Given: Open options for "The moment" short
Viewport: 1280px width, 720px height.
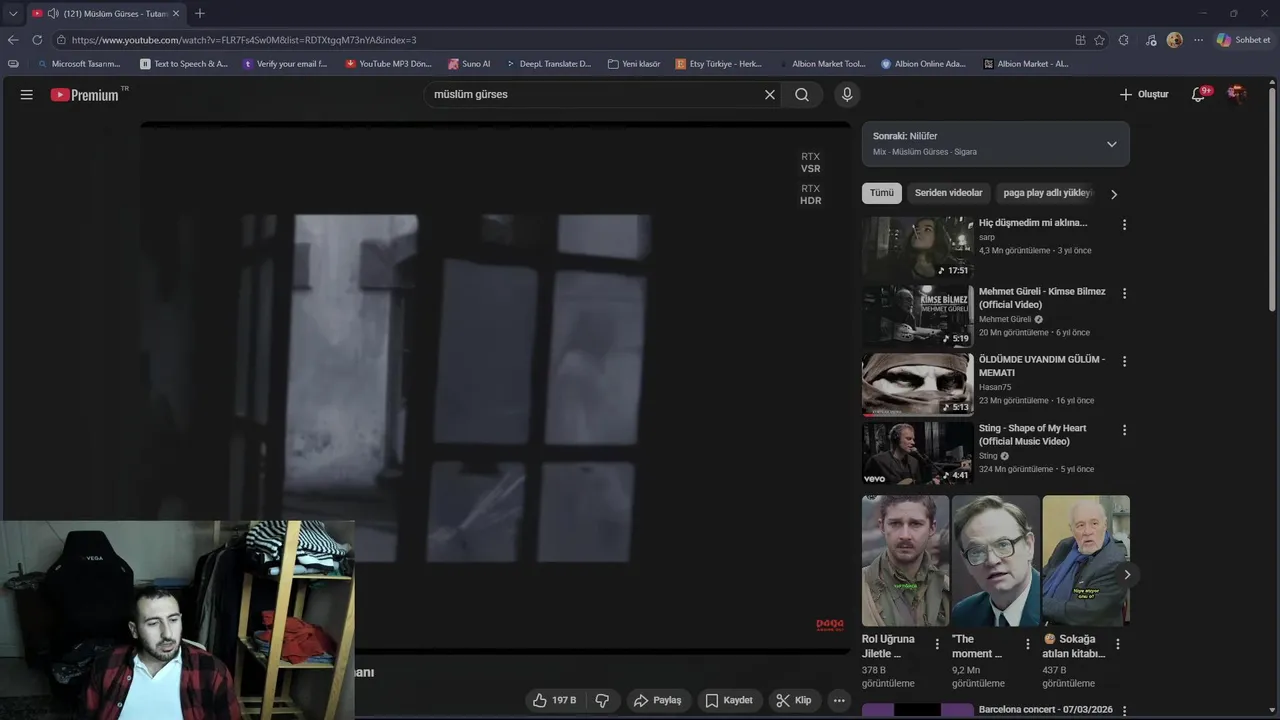Looking at the screenshot, I should coord(1027,644).
